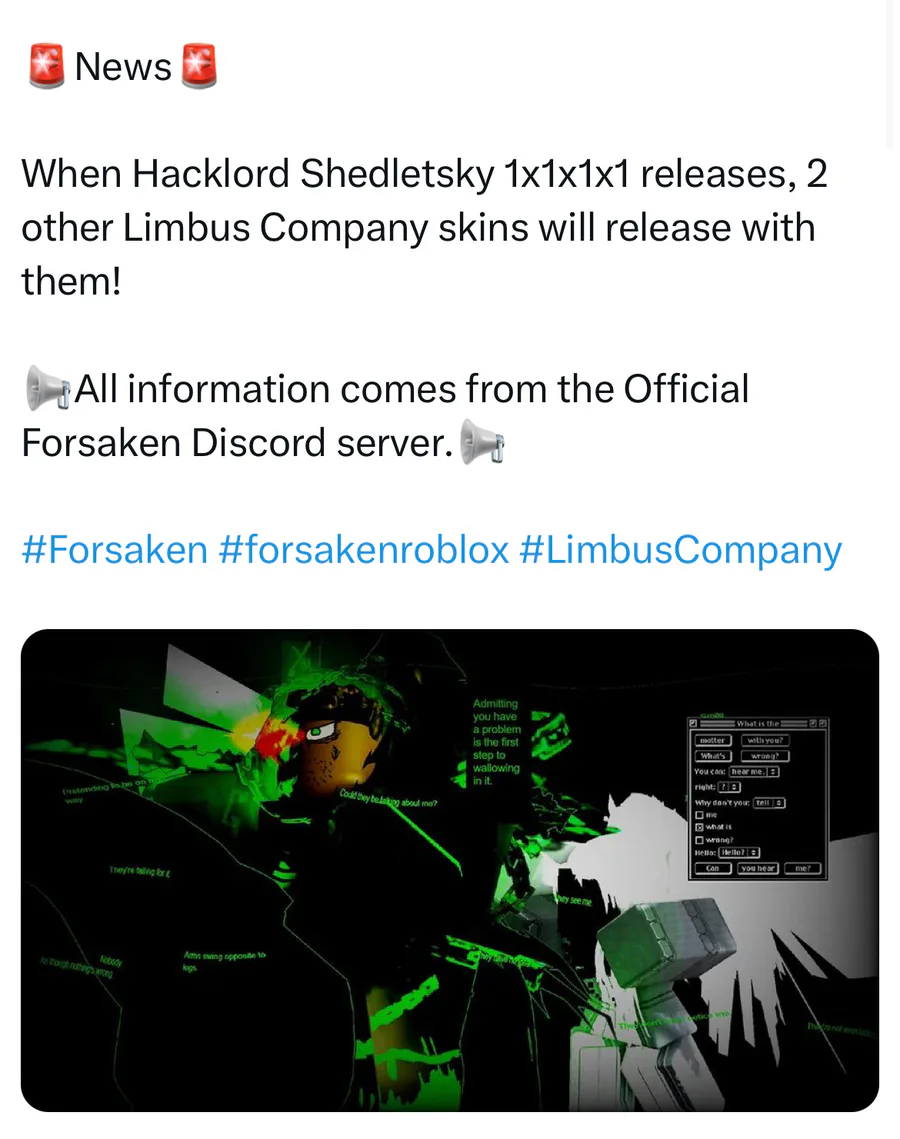Open the #LimbusCompany hashtag link

click(x=681, y=550)
